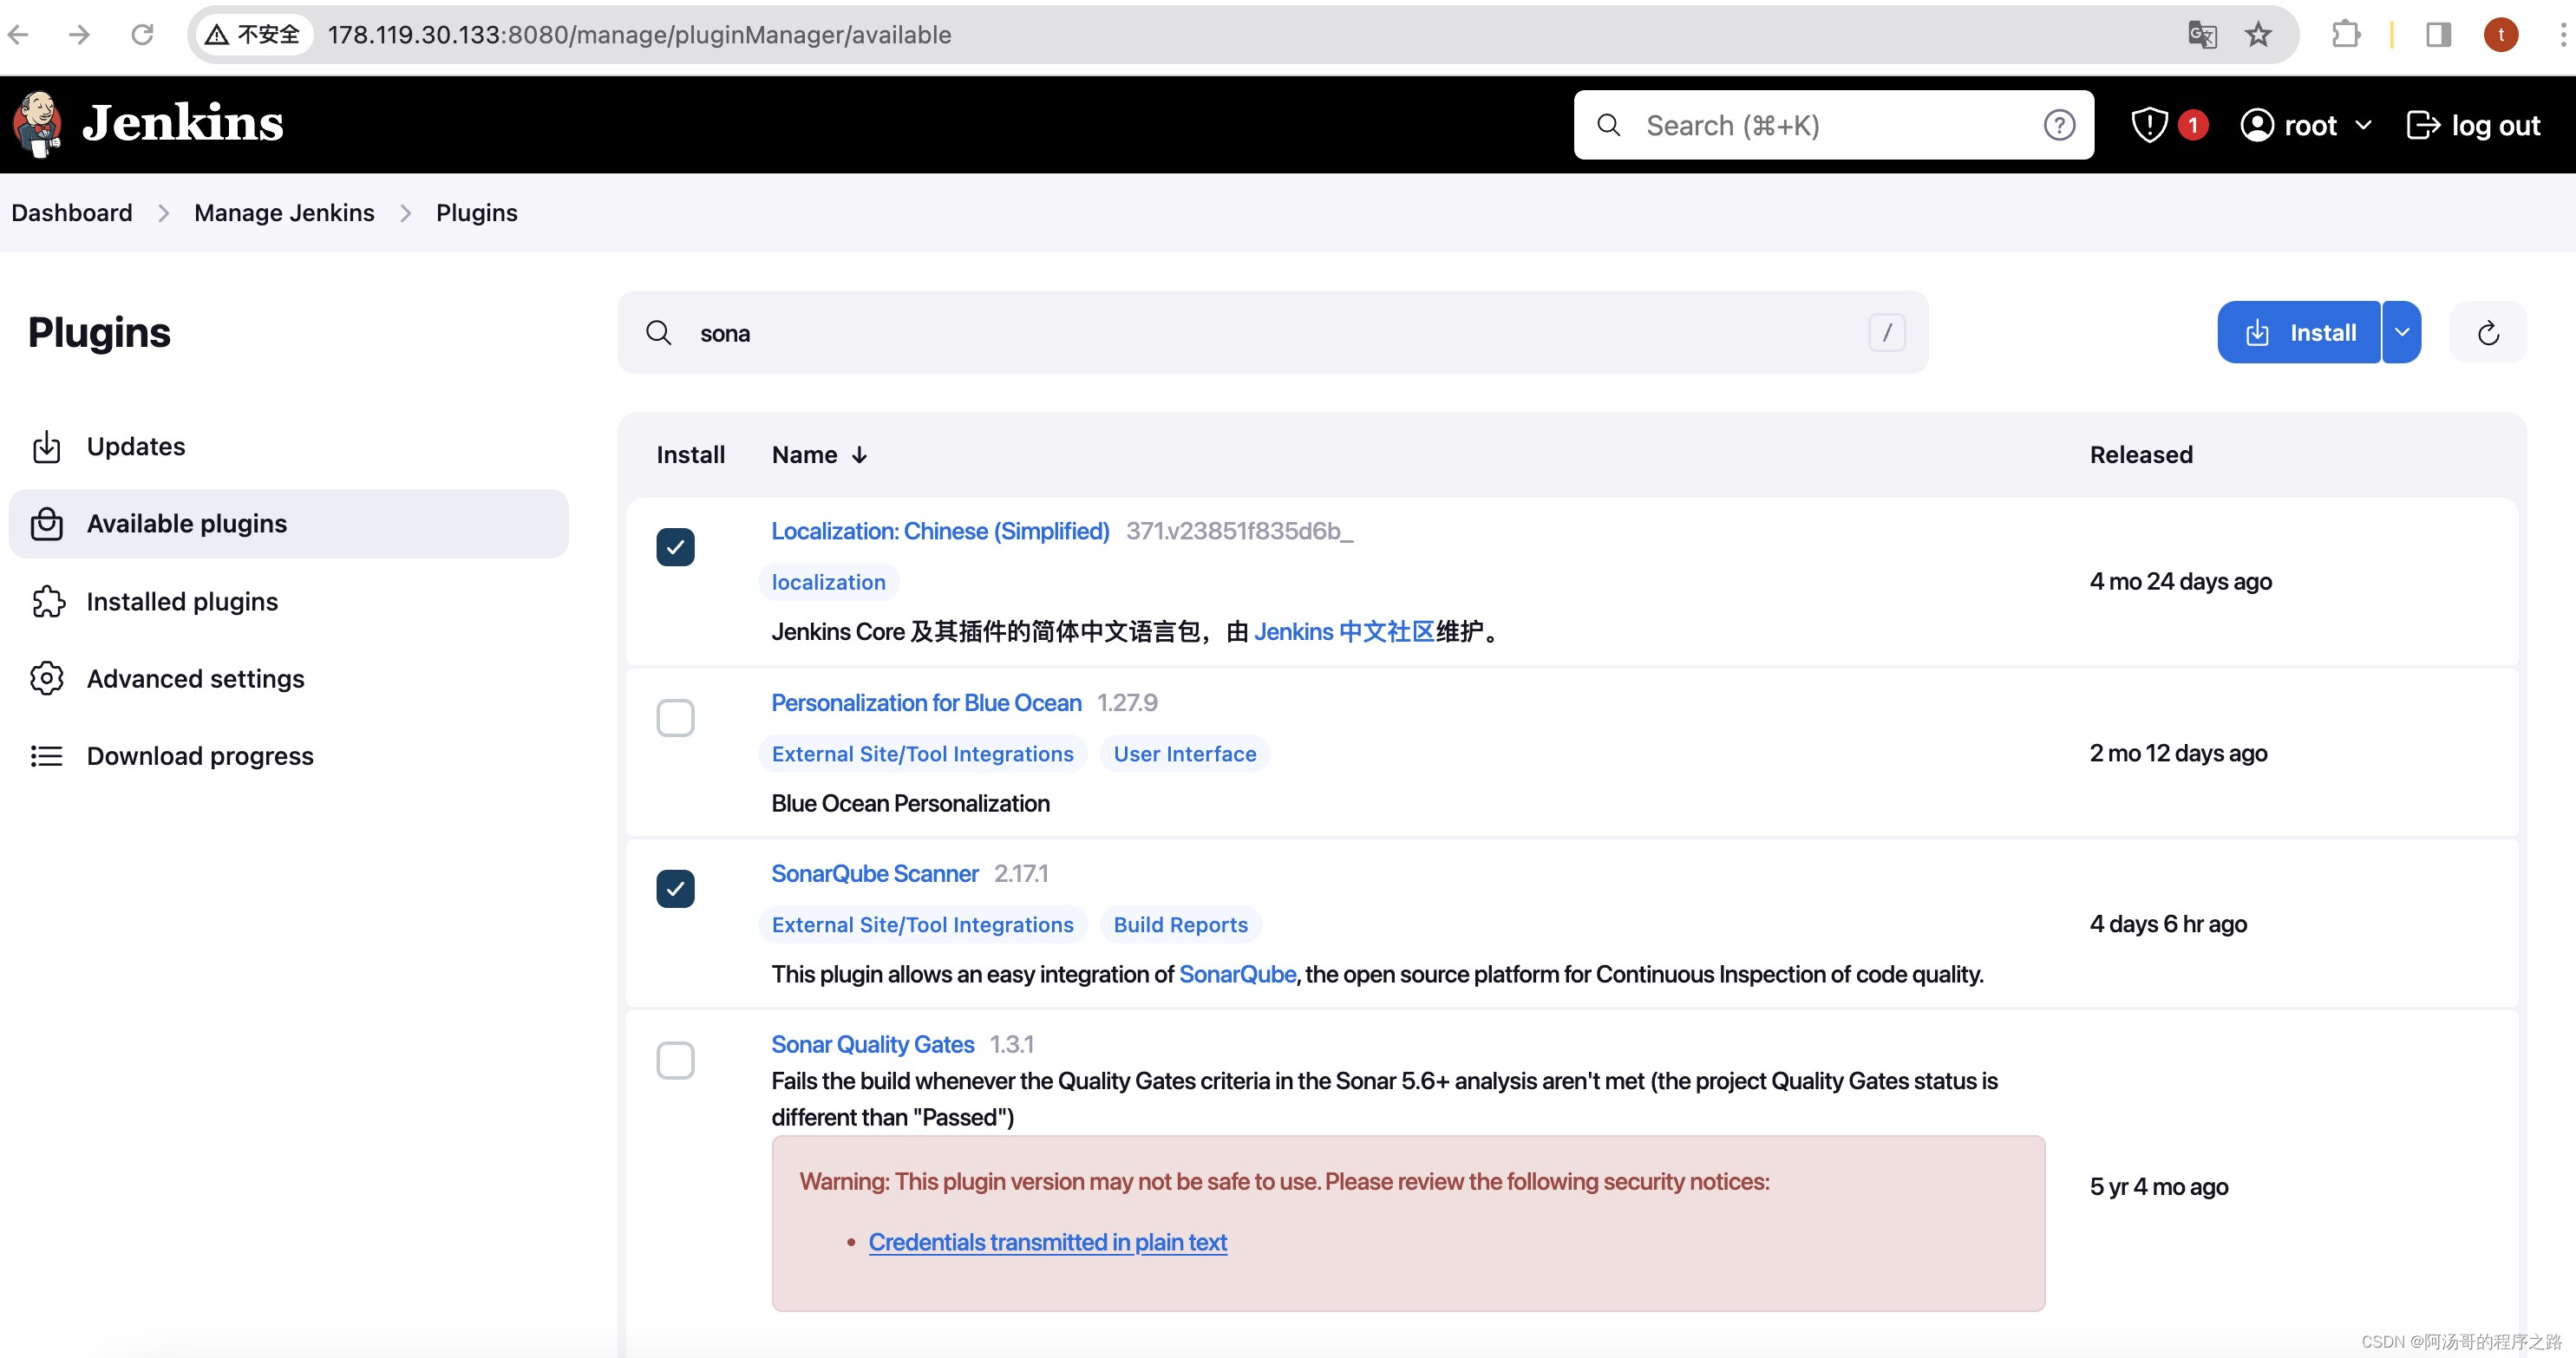Navigate to Manage Jenkins breadcrumb
This screenshot has width=2576, height=1358.
284,213
